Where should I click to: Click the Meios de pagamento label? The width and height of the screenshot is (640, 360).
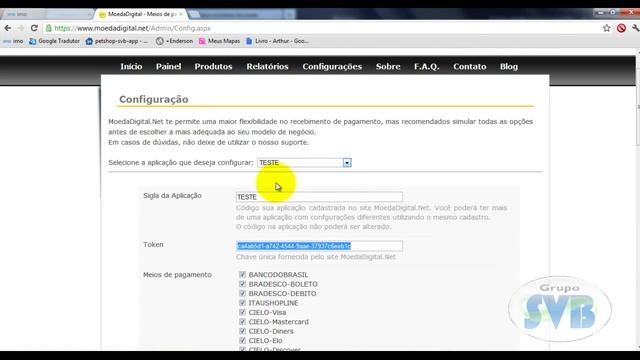pos(177,275)
